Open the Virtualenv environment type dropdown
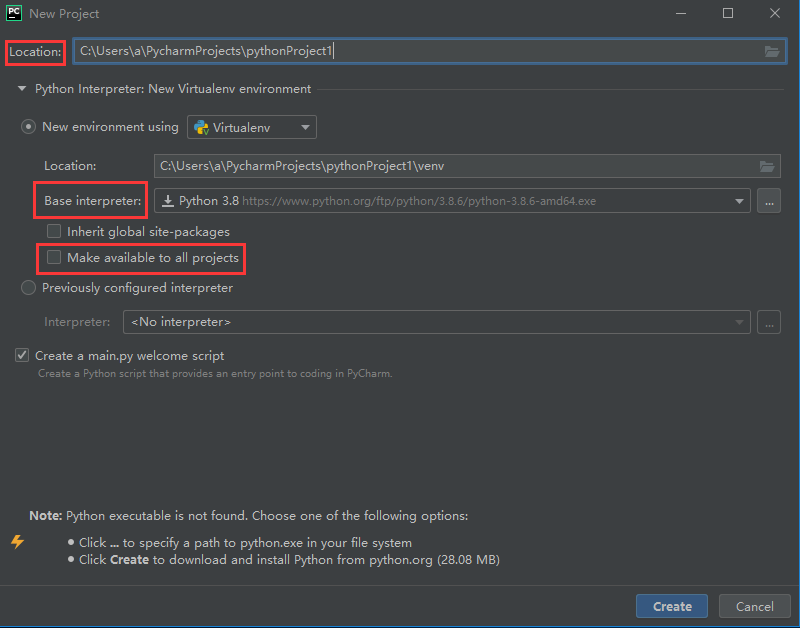800x628 pixels. [x=252, y=128]
